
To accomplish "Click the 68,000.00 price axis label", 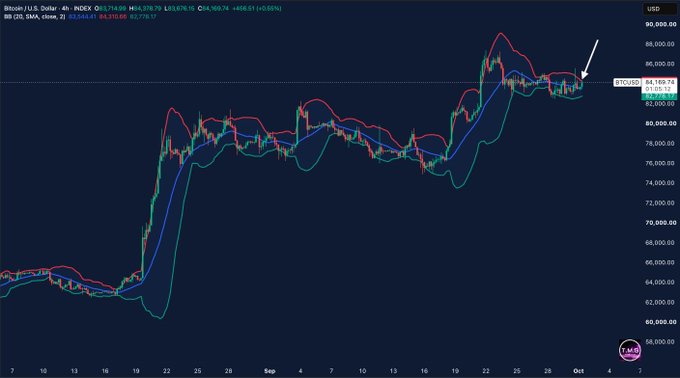I will point(660,243).
